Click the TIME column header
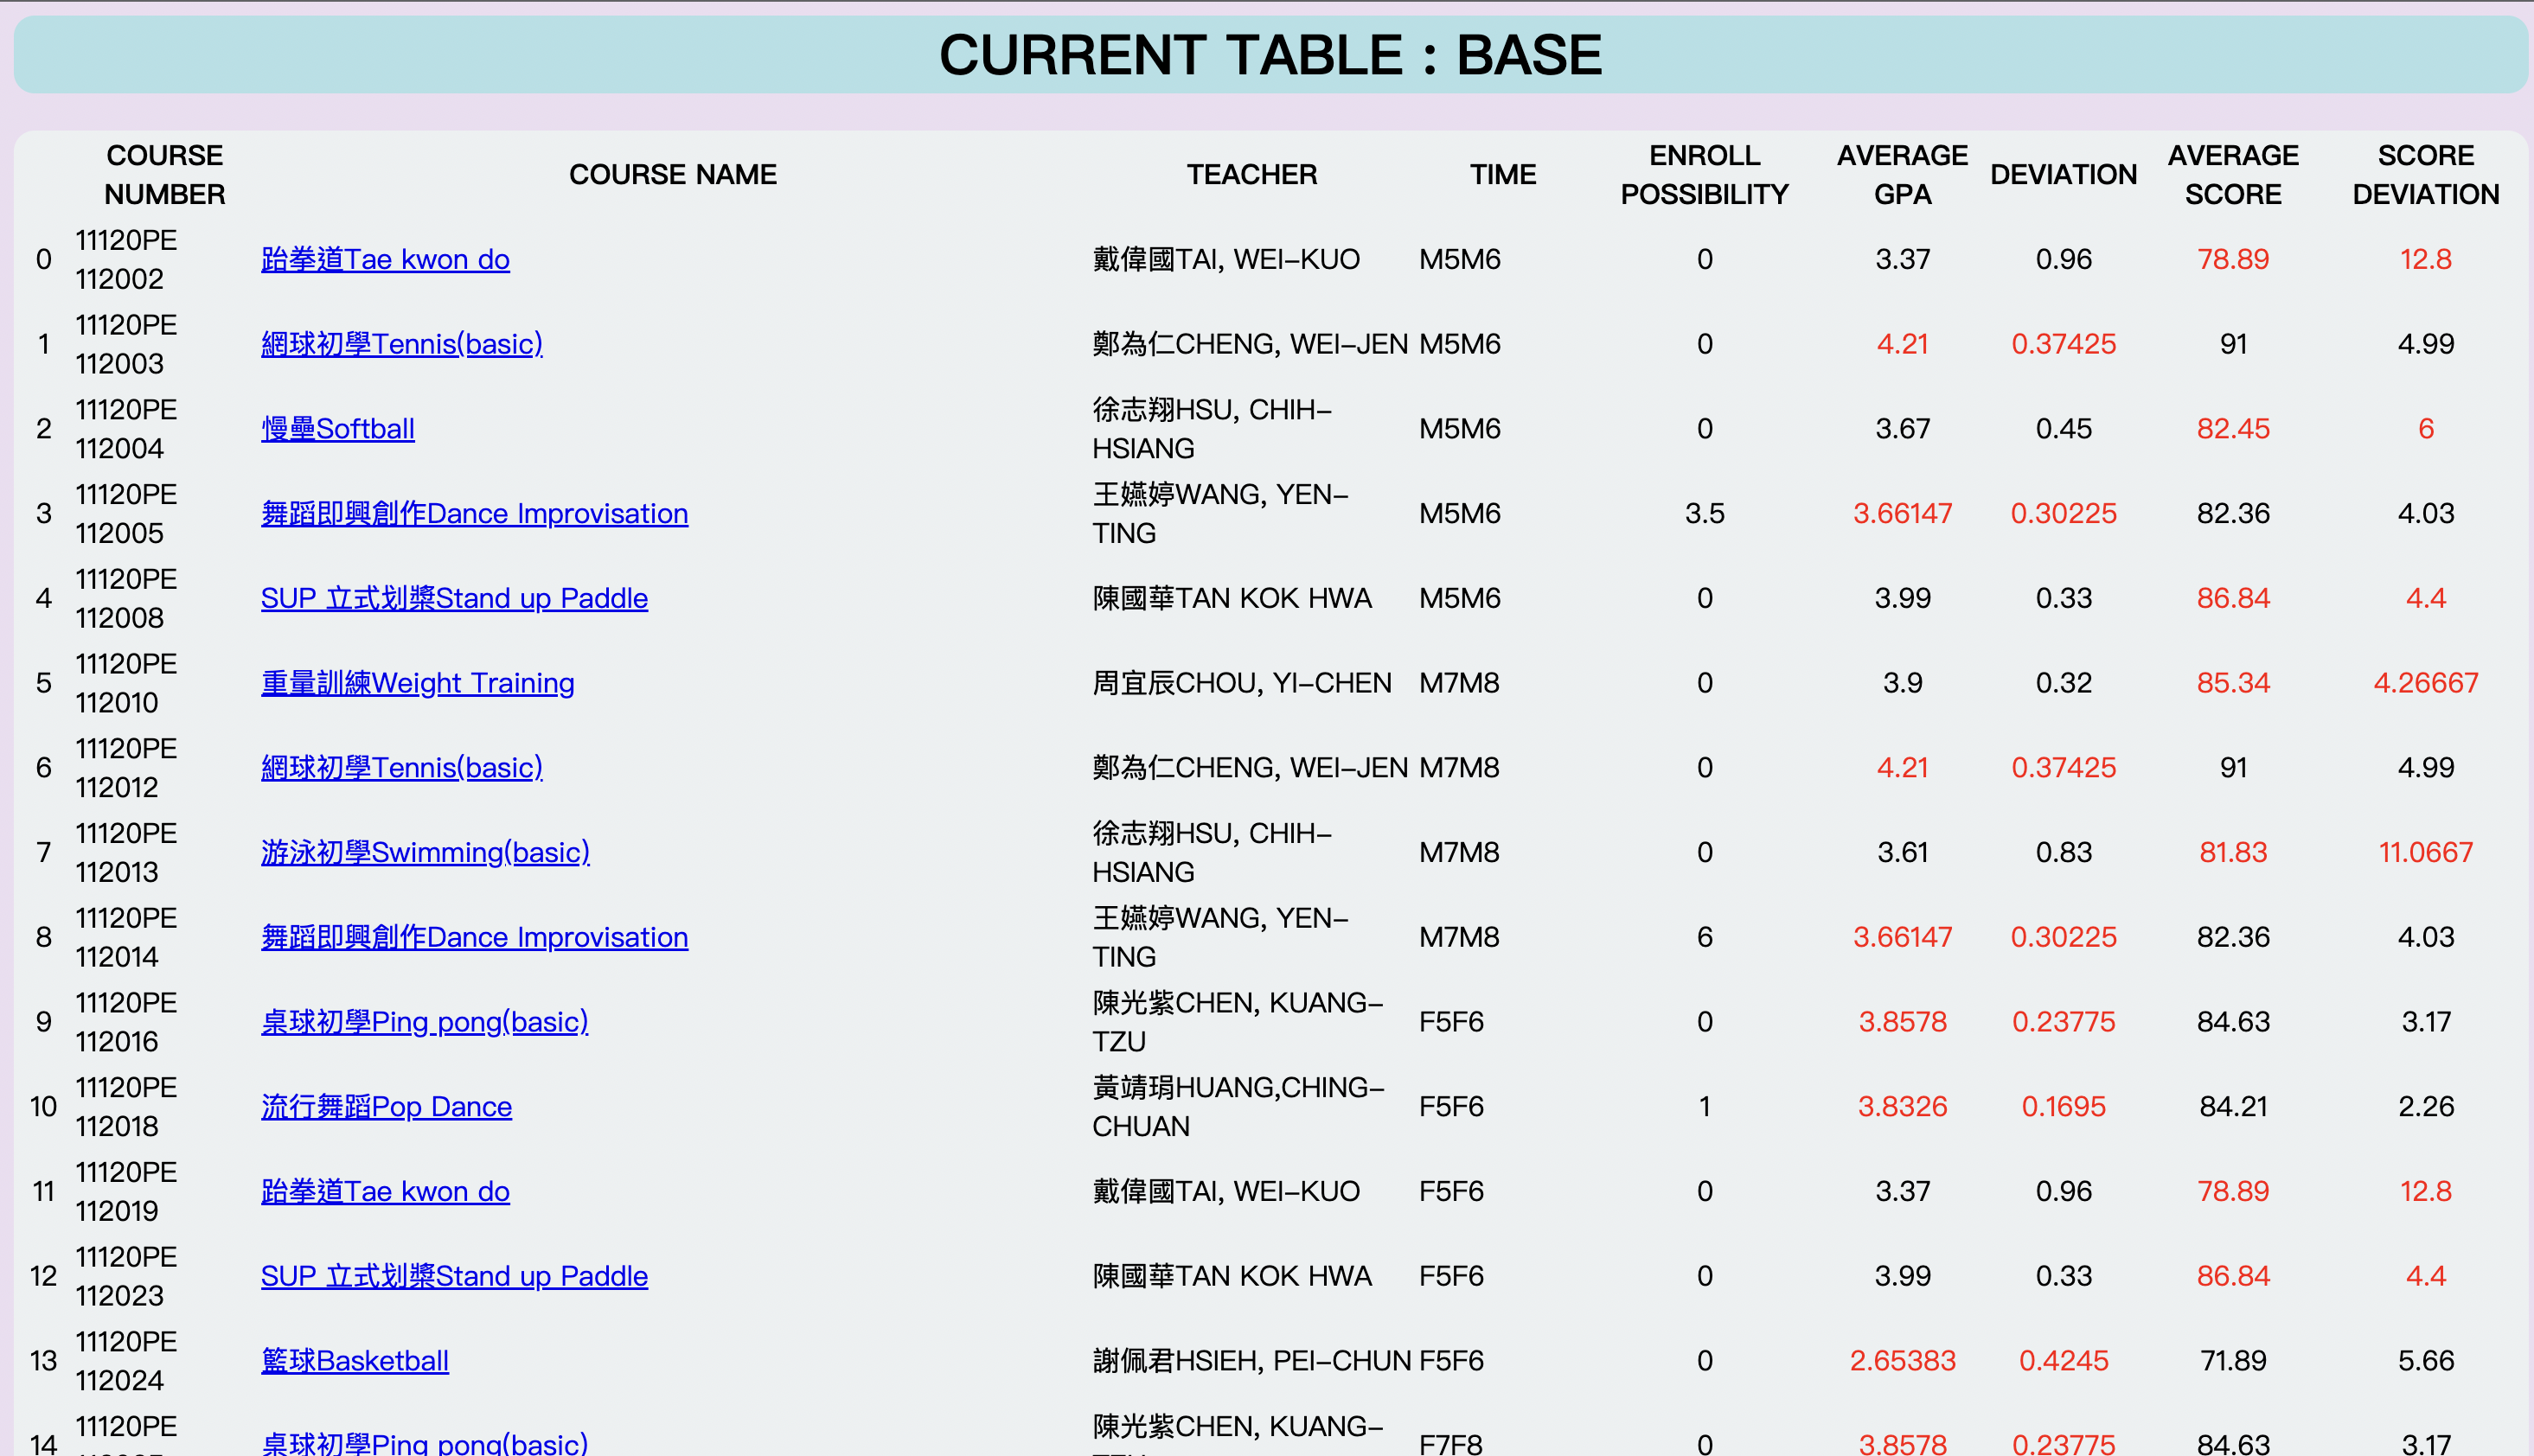2534x1456 pixels. click(x=1503, y=175)
